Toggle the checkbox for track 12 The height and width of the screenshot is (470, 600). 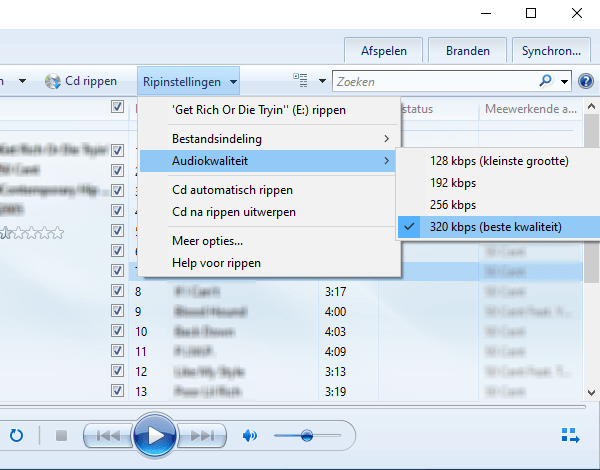[118, 371]
